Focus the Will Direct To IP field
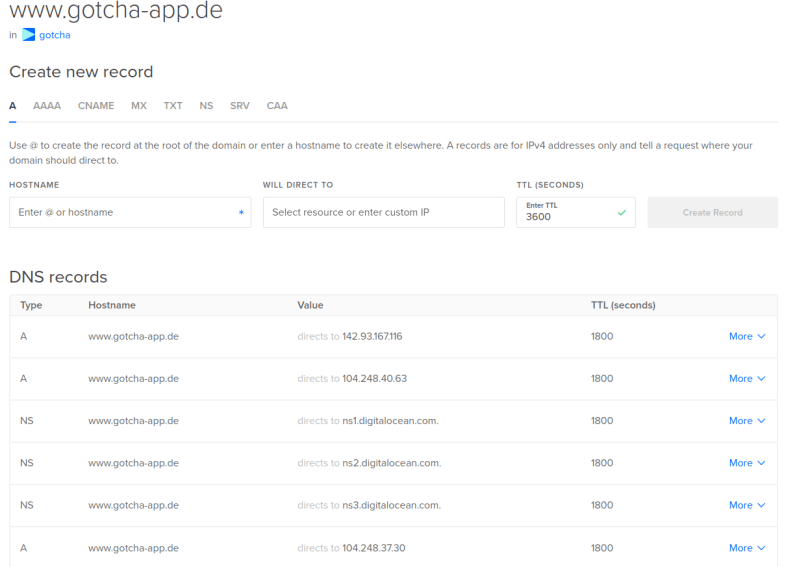This screenshot has width=808, height=567. coord(383,212)
